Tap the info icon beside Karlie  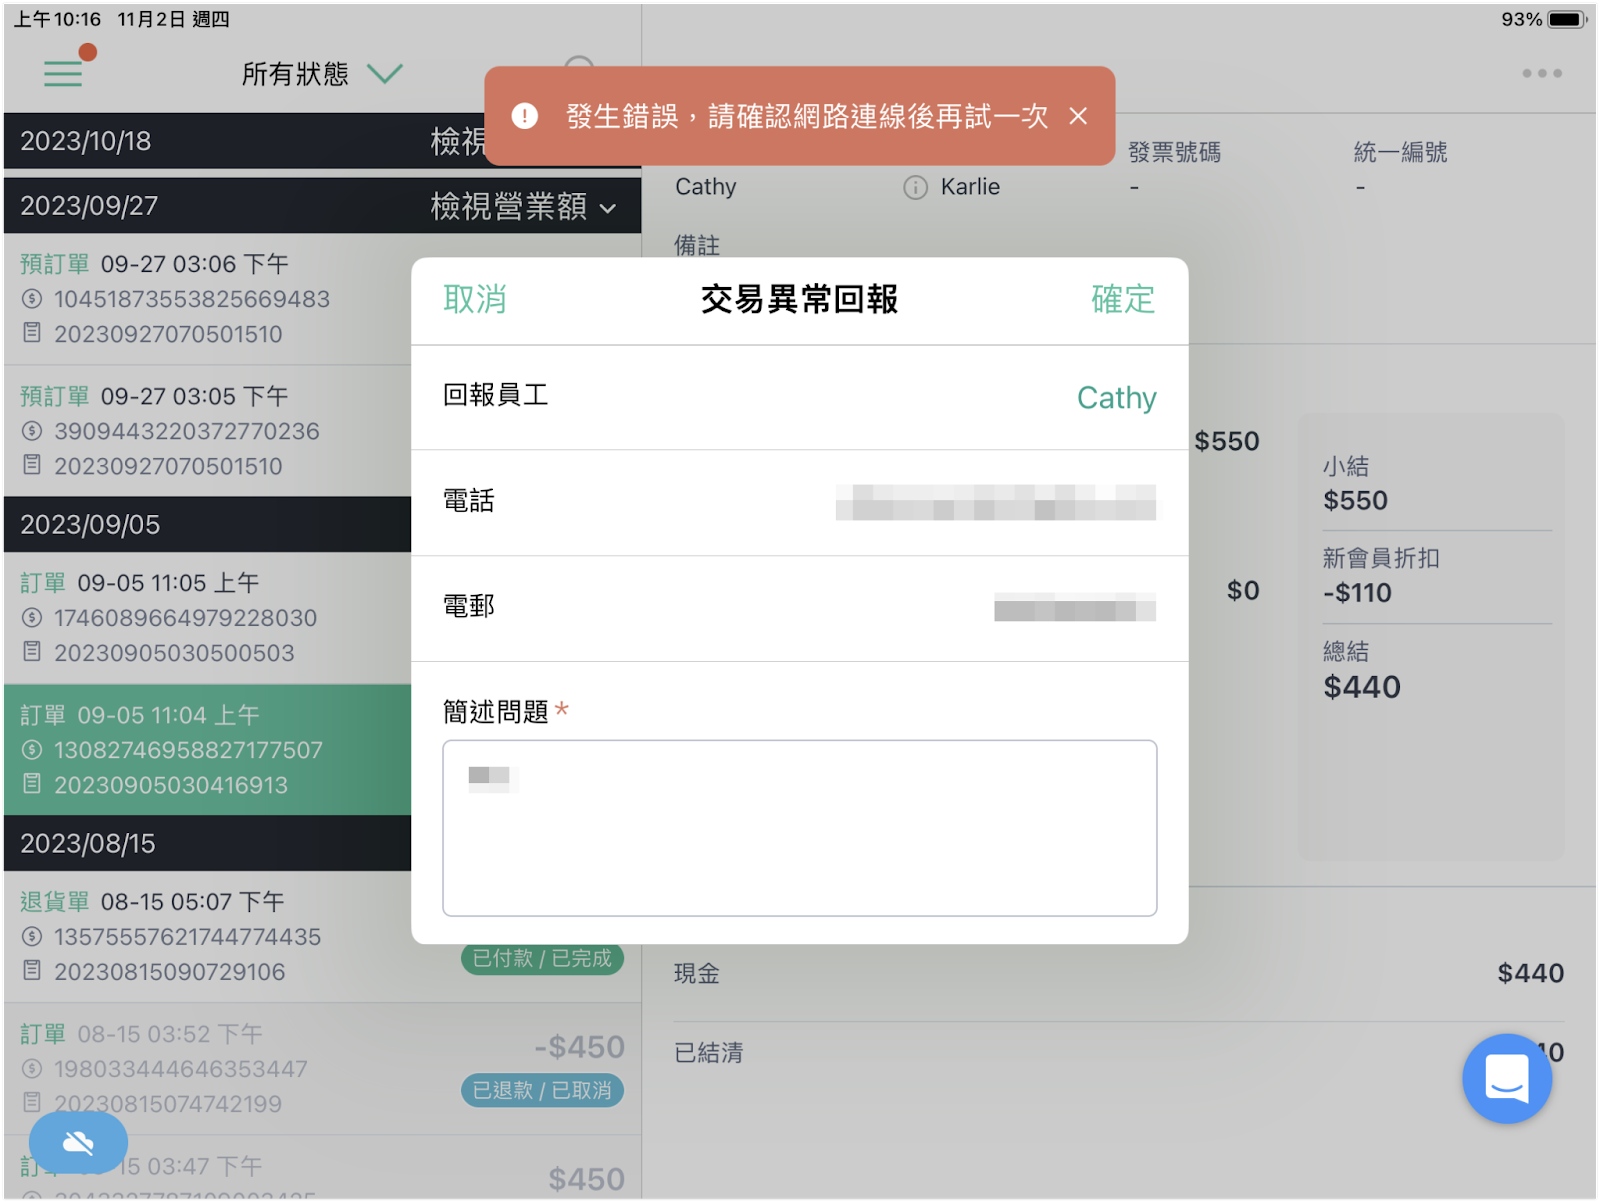coord(915,187)
